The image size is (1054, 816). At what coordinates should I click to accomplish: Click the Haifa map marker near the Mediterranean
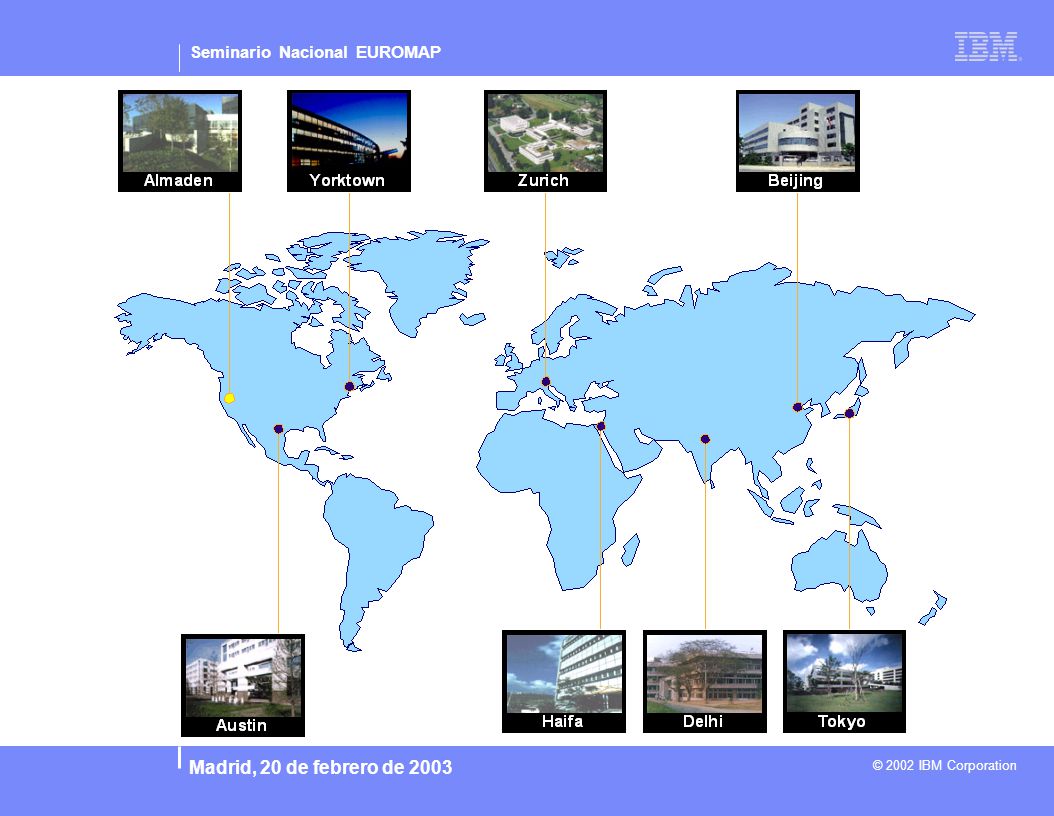pos(601,426)
